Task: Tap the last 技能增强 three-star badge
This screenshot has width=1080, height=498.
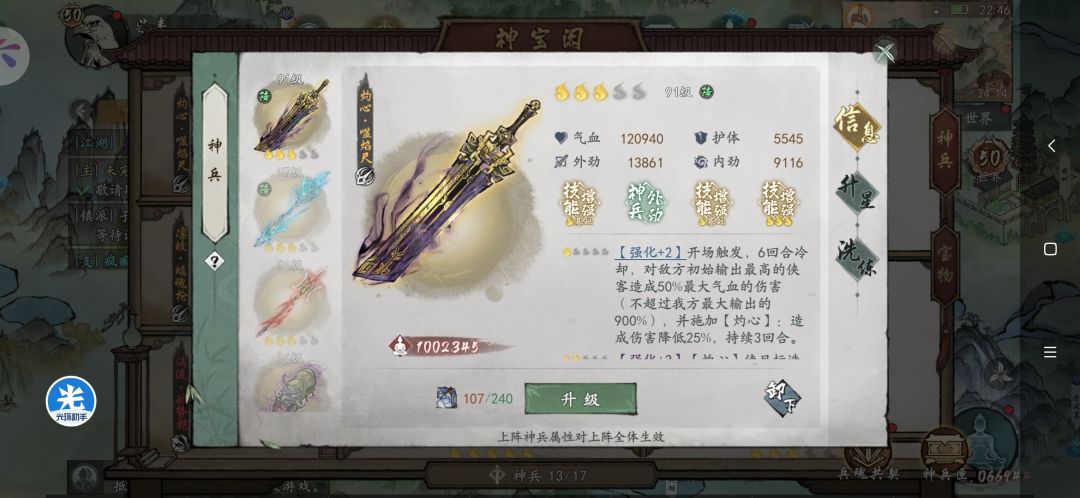Action: [x=780, y=204]
